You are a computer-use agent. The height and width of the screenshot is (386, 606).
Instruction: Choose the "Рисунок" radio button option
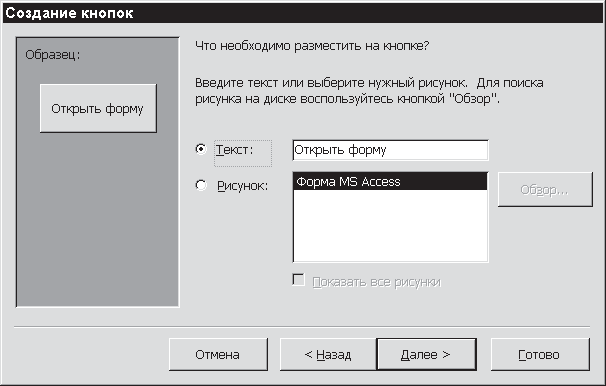tap(201, 185)
